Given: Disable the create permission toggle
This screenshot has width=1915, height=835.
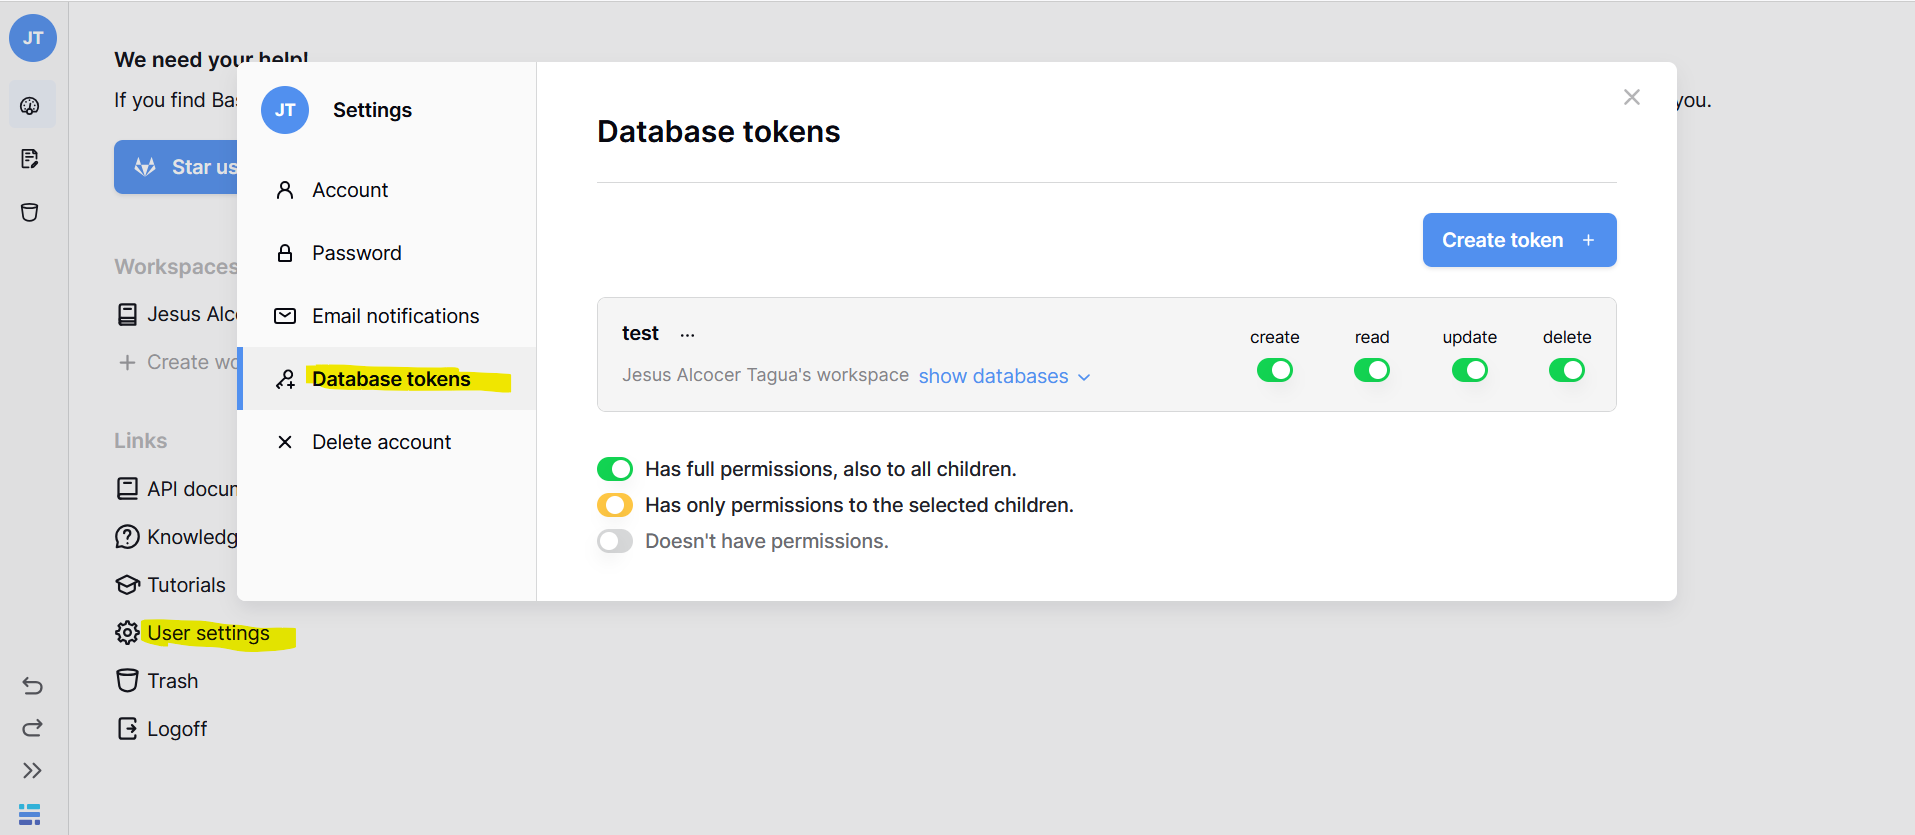Looking at the screenshot, I should pyautogui.click(x=1274, y=371).
